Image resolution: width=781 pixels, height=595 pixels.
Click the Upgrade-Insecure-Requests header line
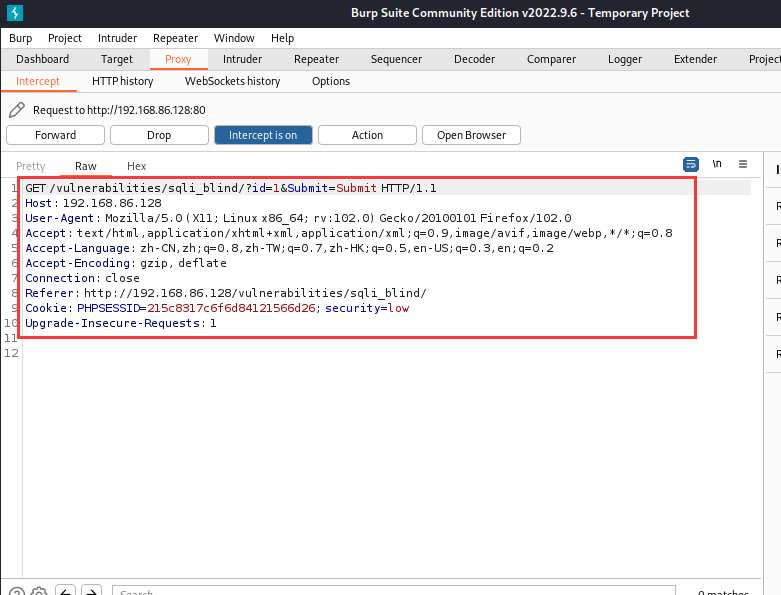click(x=121, y=323)
